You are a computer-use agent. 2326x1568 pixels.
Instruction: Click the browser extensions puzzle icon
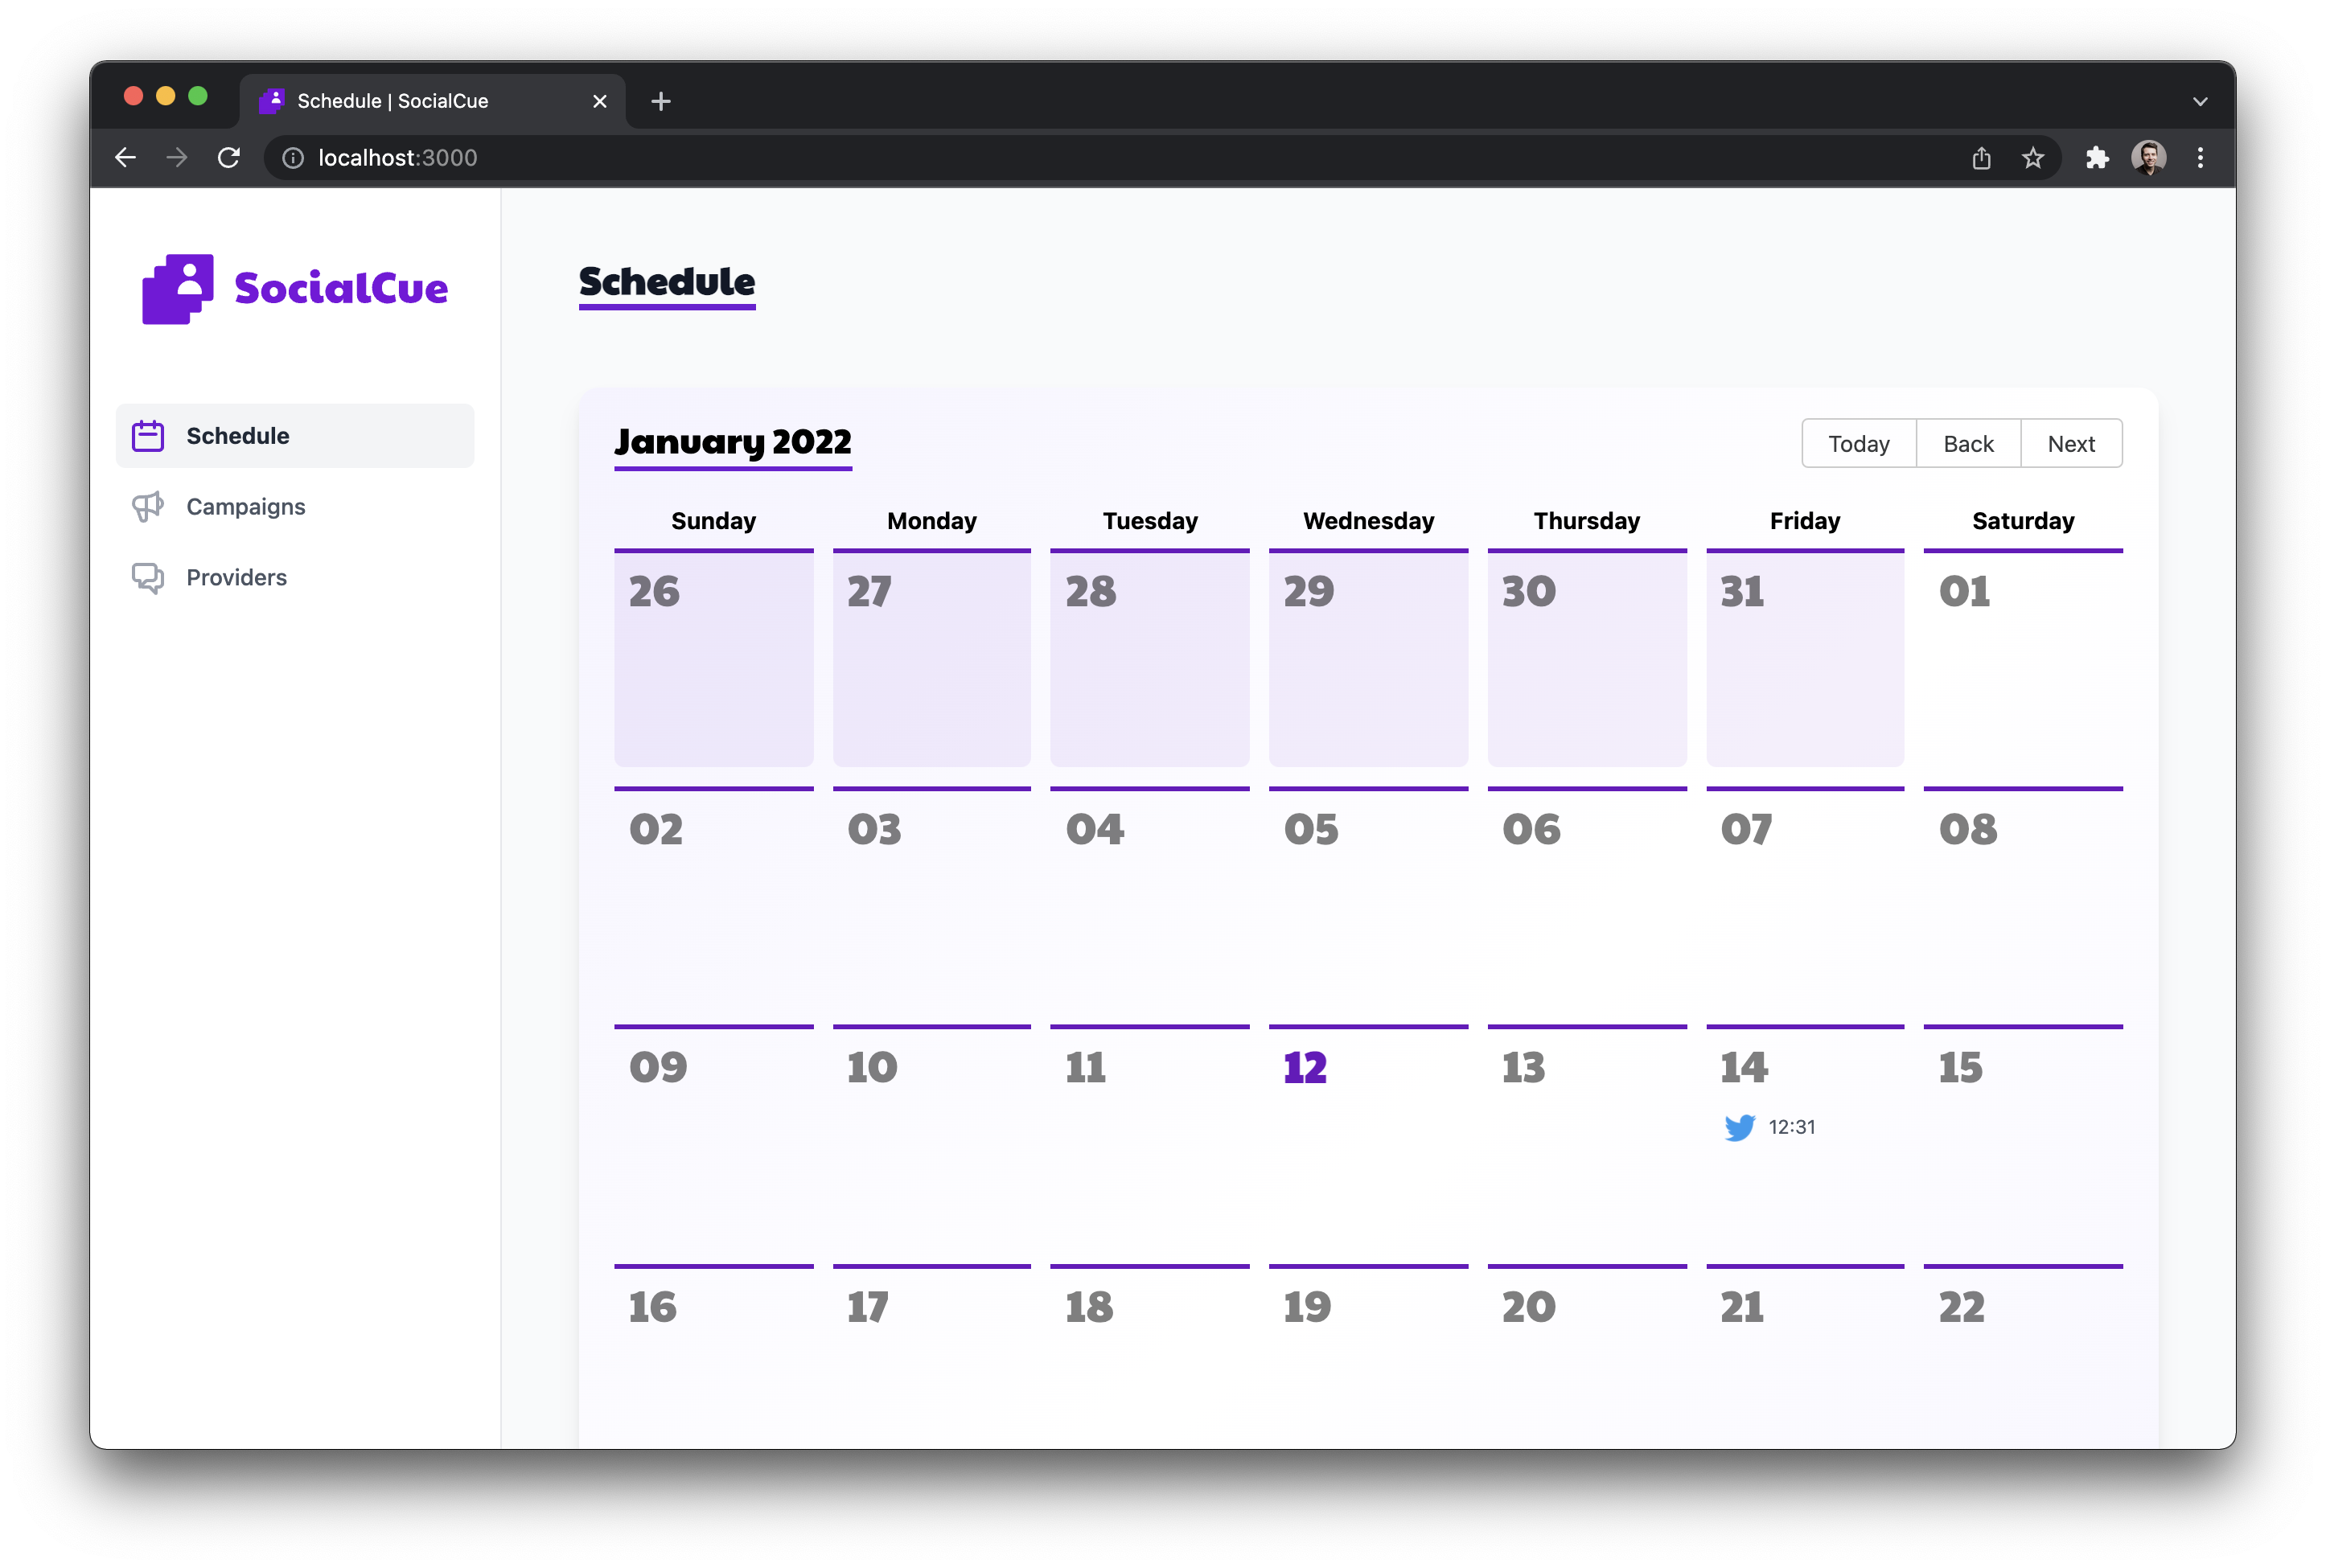(x=2096, y=157)
